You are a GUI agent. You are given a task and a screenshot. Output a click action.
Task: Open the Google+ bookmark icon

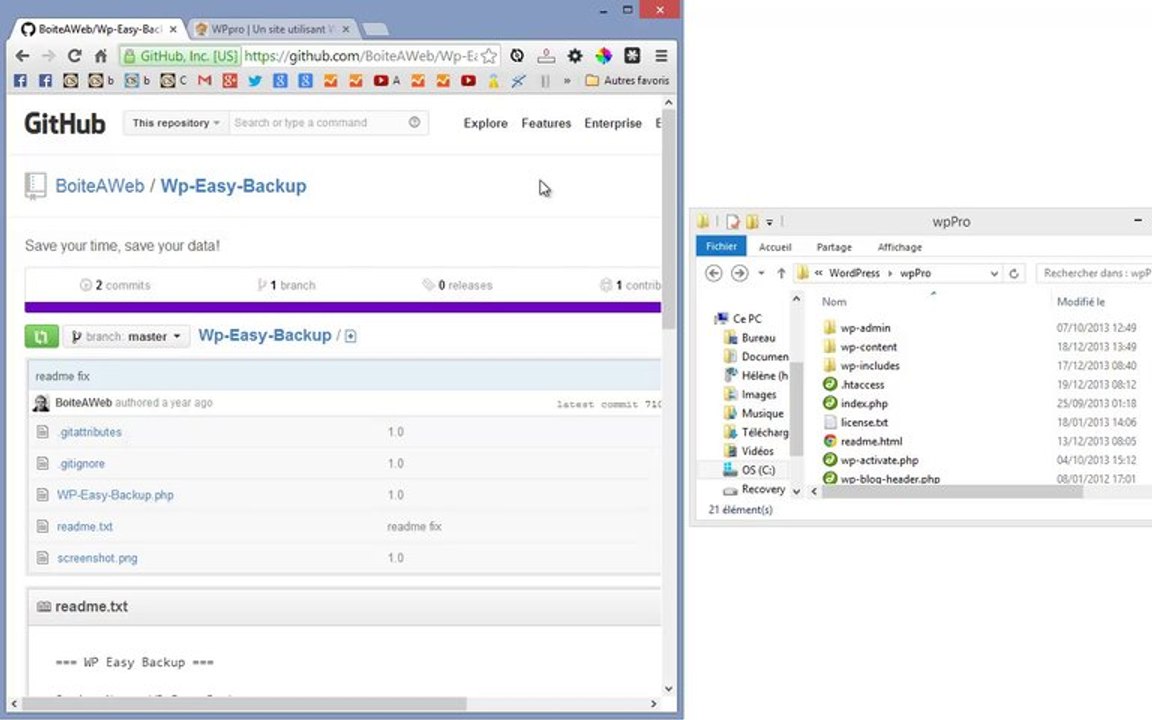coord(230,80)
